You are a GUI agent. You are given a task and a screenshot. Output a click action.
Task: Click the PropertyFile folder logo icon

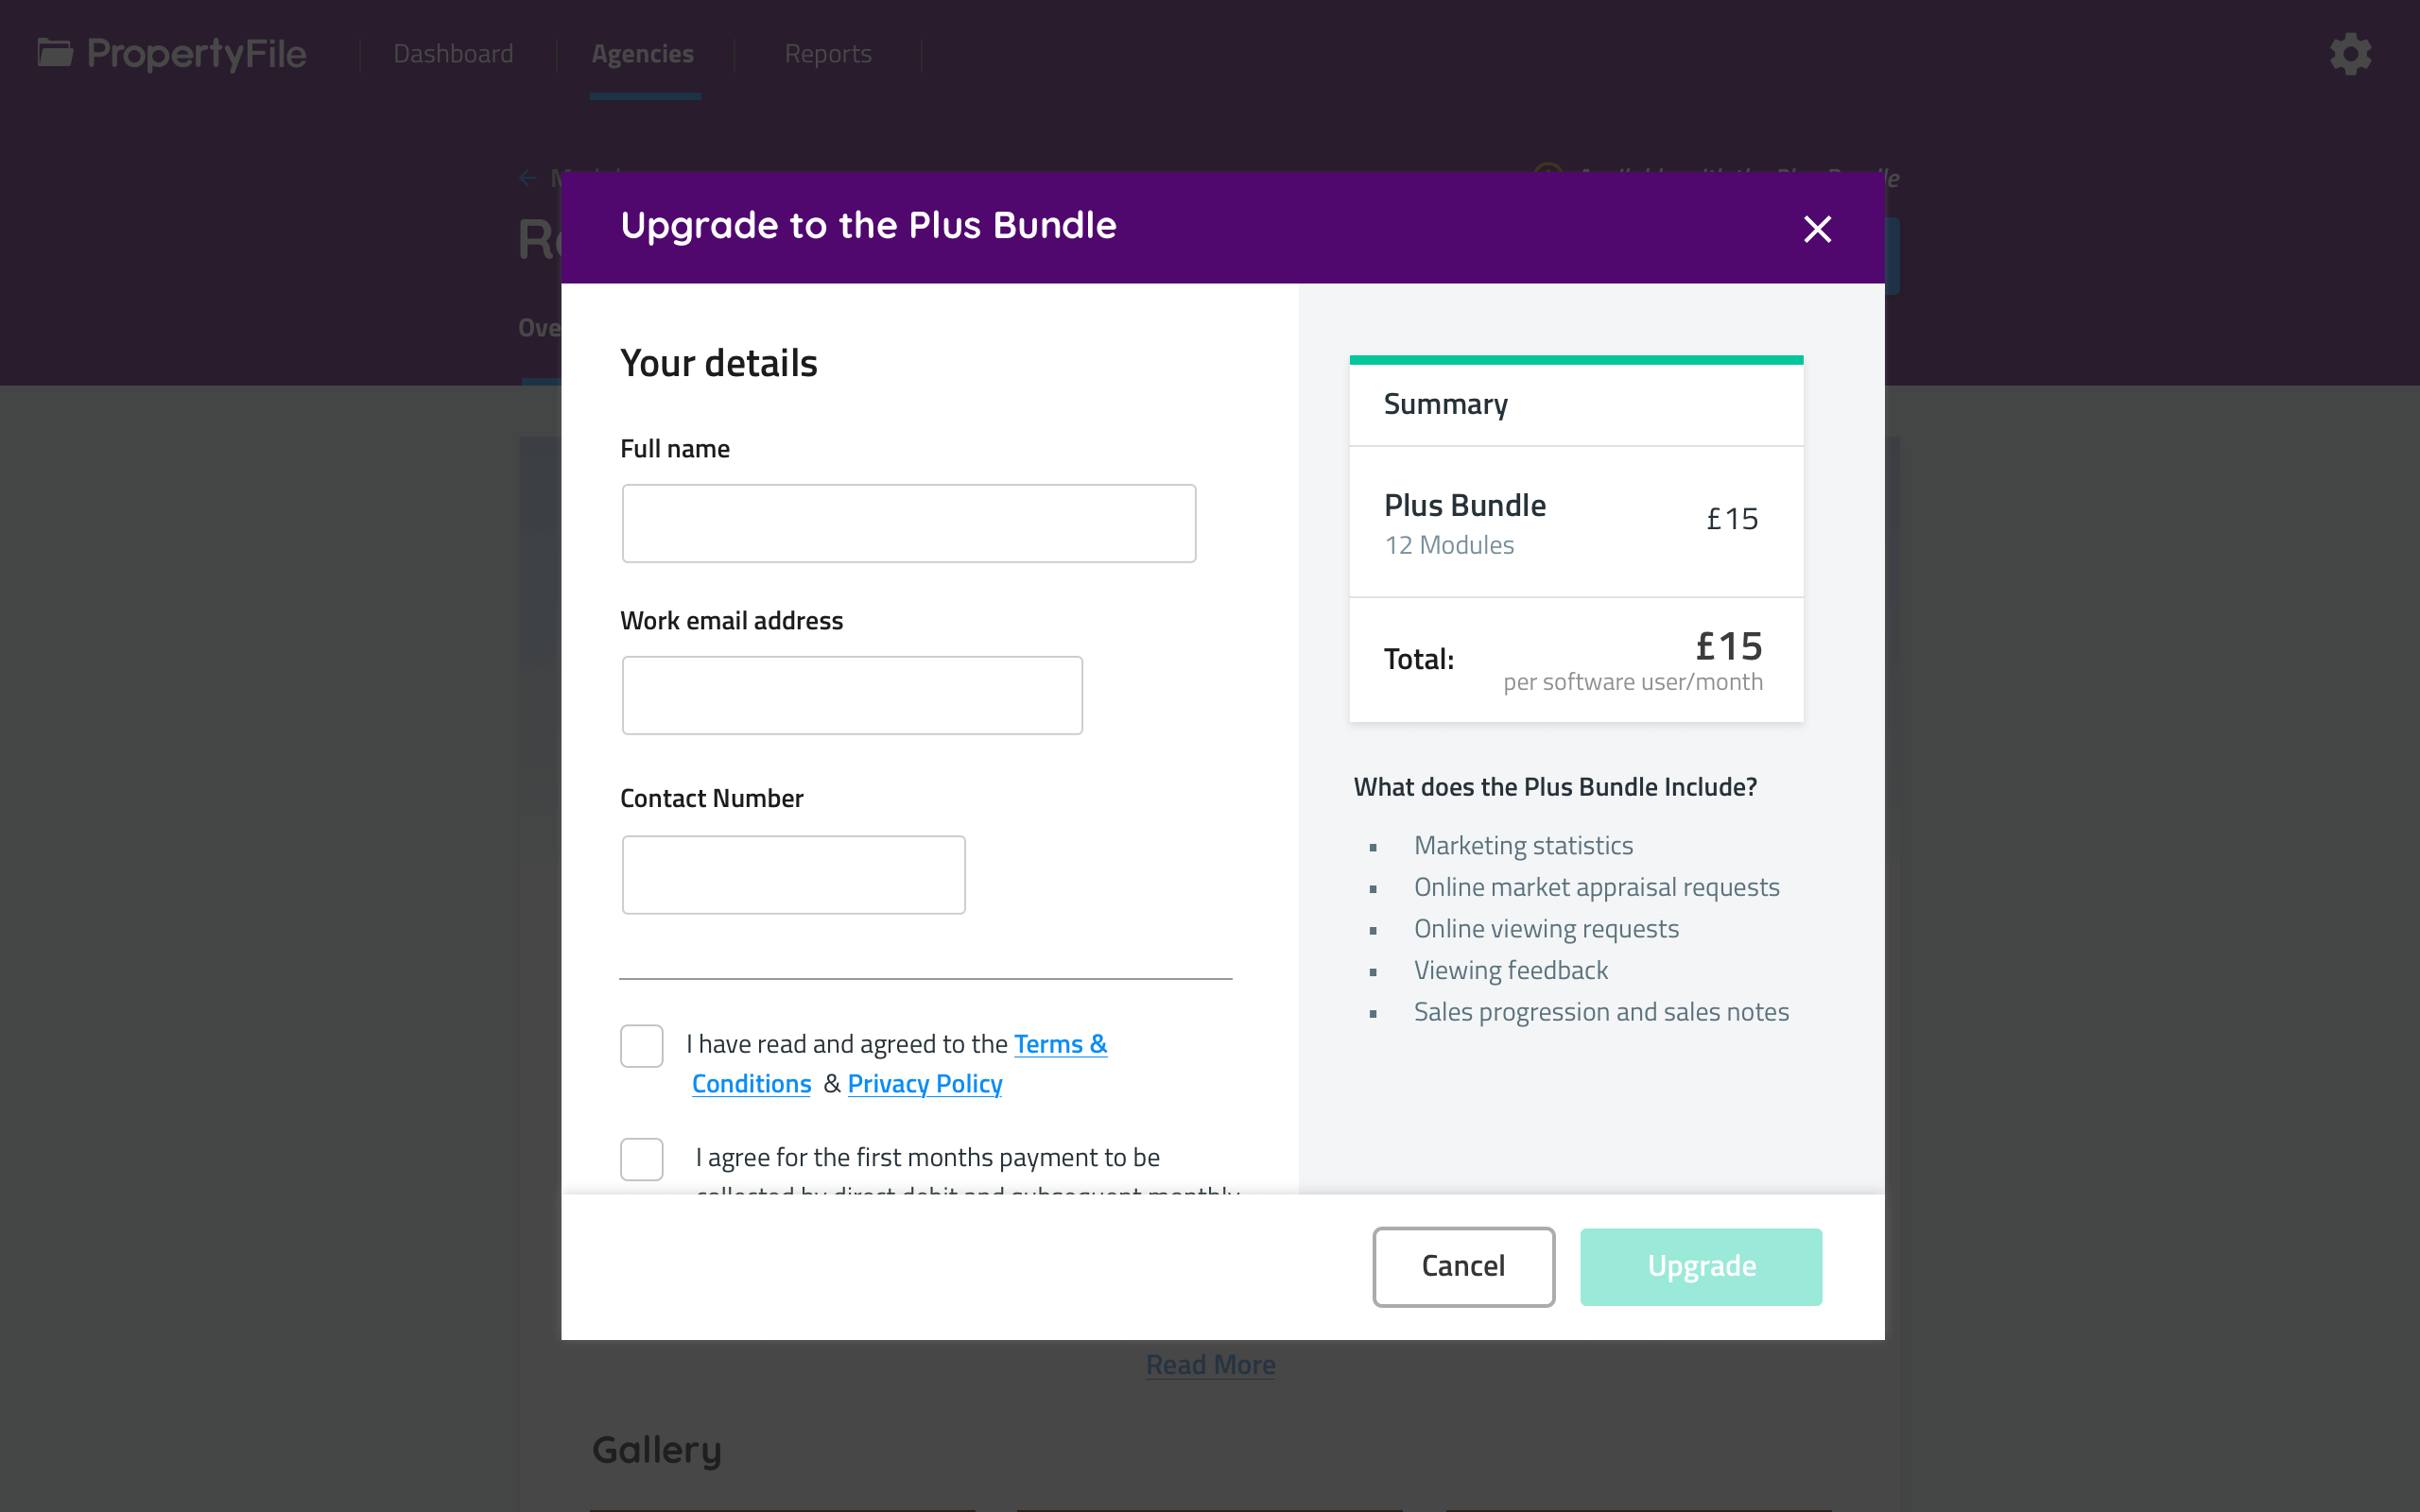(55, 52)
